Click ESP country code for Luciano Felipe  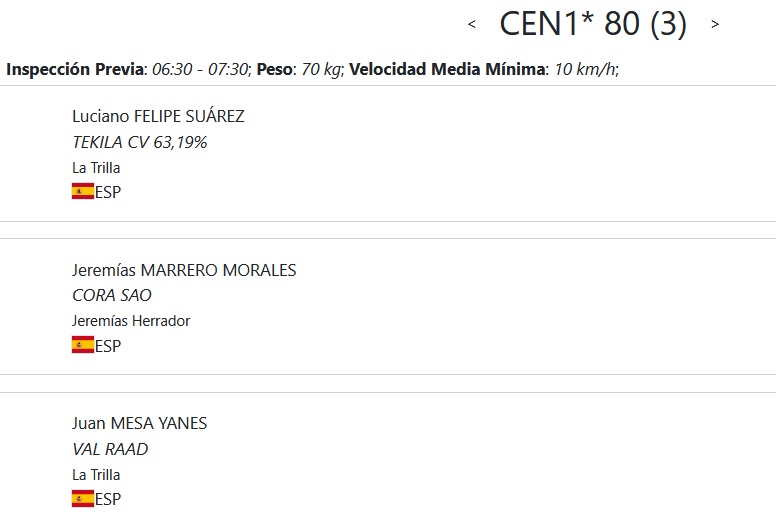[108, 192]
